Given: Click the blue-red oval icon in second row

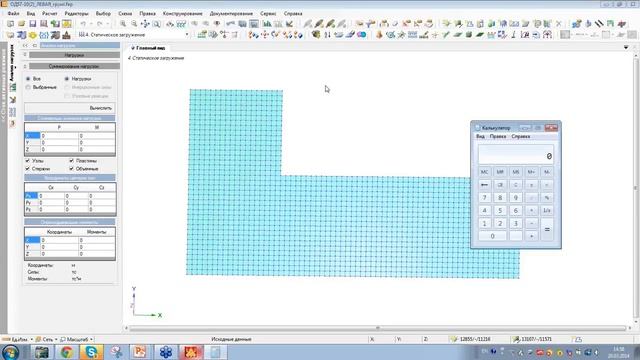Looking at the screenshot, I should (x=362, y=35).
